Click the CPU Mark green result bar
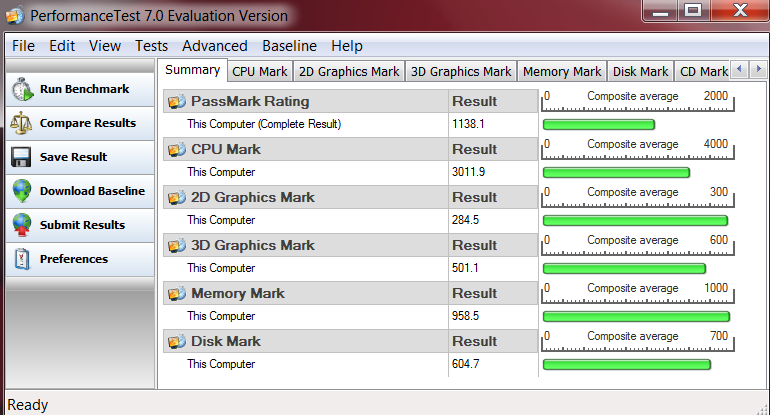 [x=616, y=172]
